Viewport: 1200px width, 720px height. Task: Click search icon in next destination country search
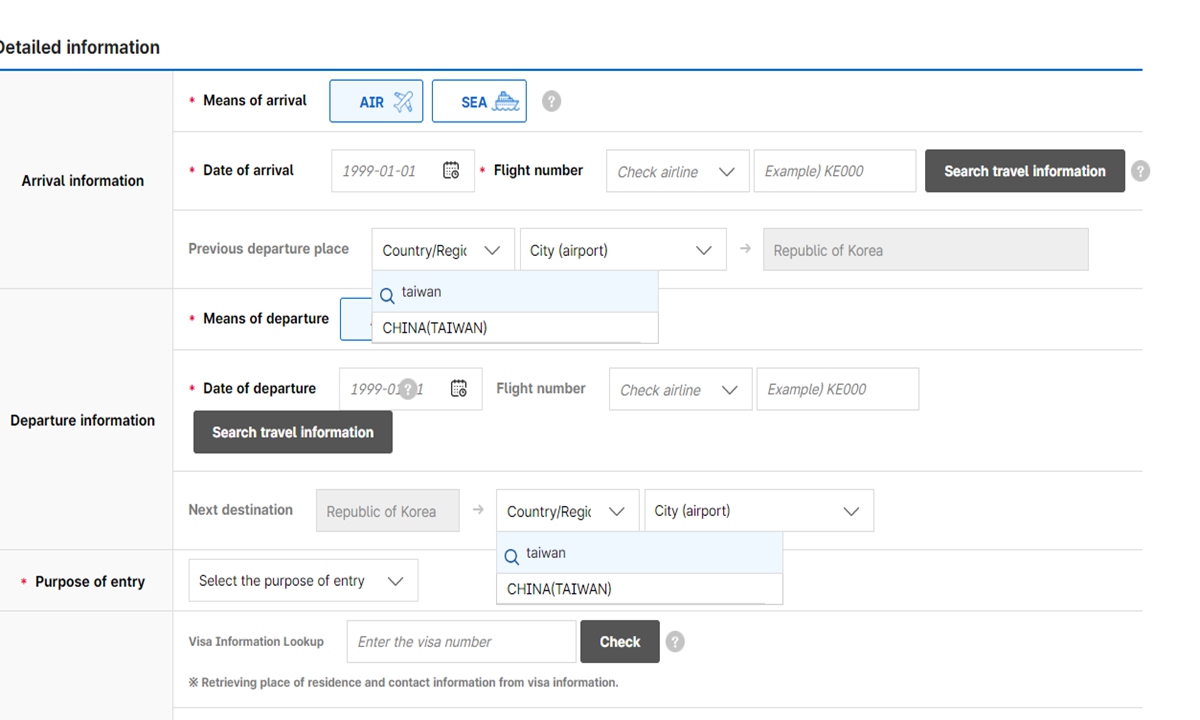point(511,556)
